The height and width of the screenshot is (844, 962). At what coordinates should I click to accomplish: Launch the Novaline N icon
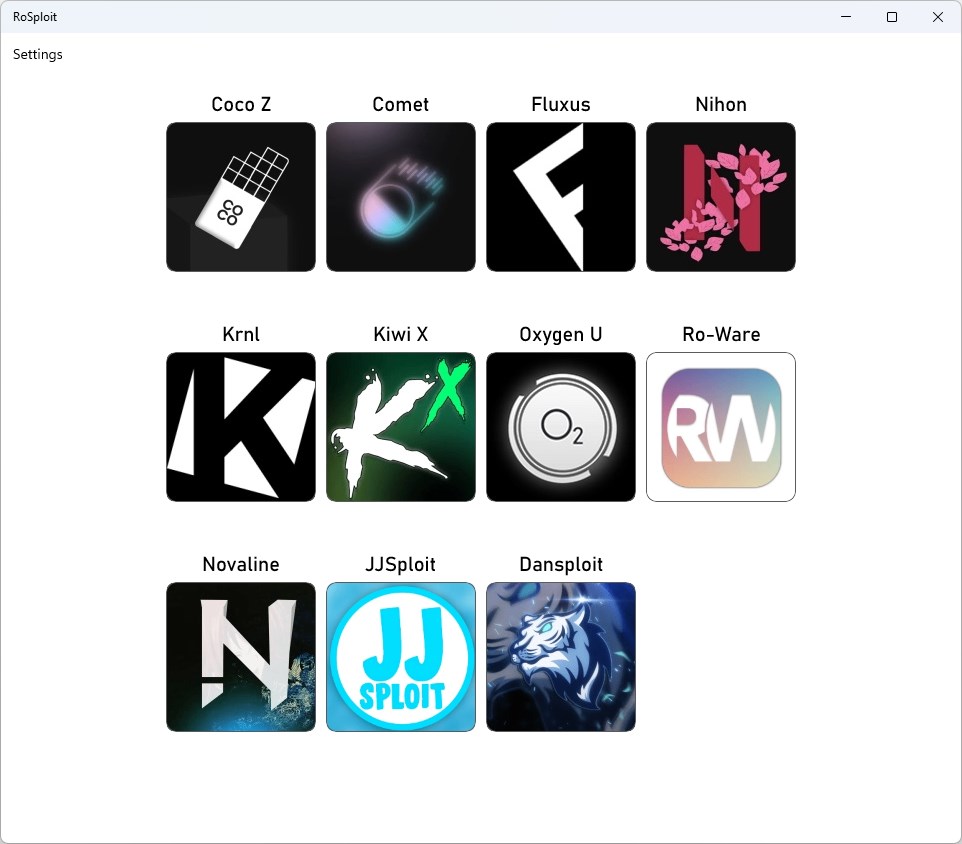(x=241, y=657)
